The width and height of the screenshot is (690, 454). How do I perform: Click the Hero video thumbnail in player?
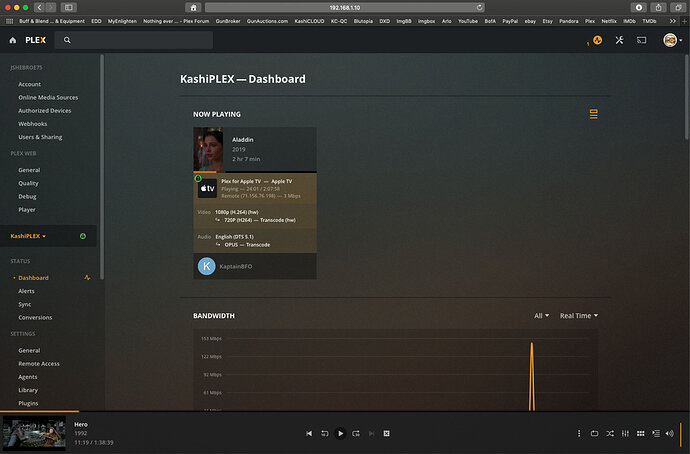click(34, 433)
